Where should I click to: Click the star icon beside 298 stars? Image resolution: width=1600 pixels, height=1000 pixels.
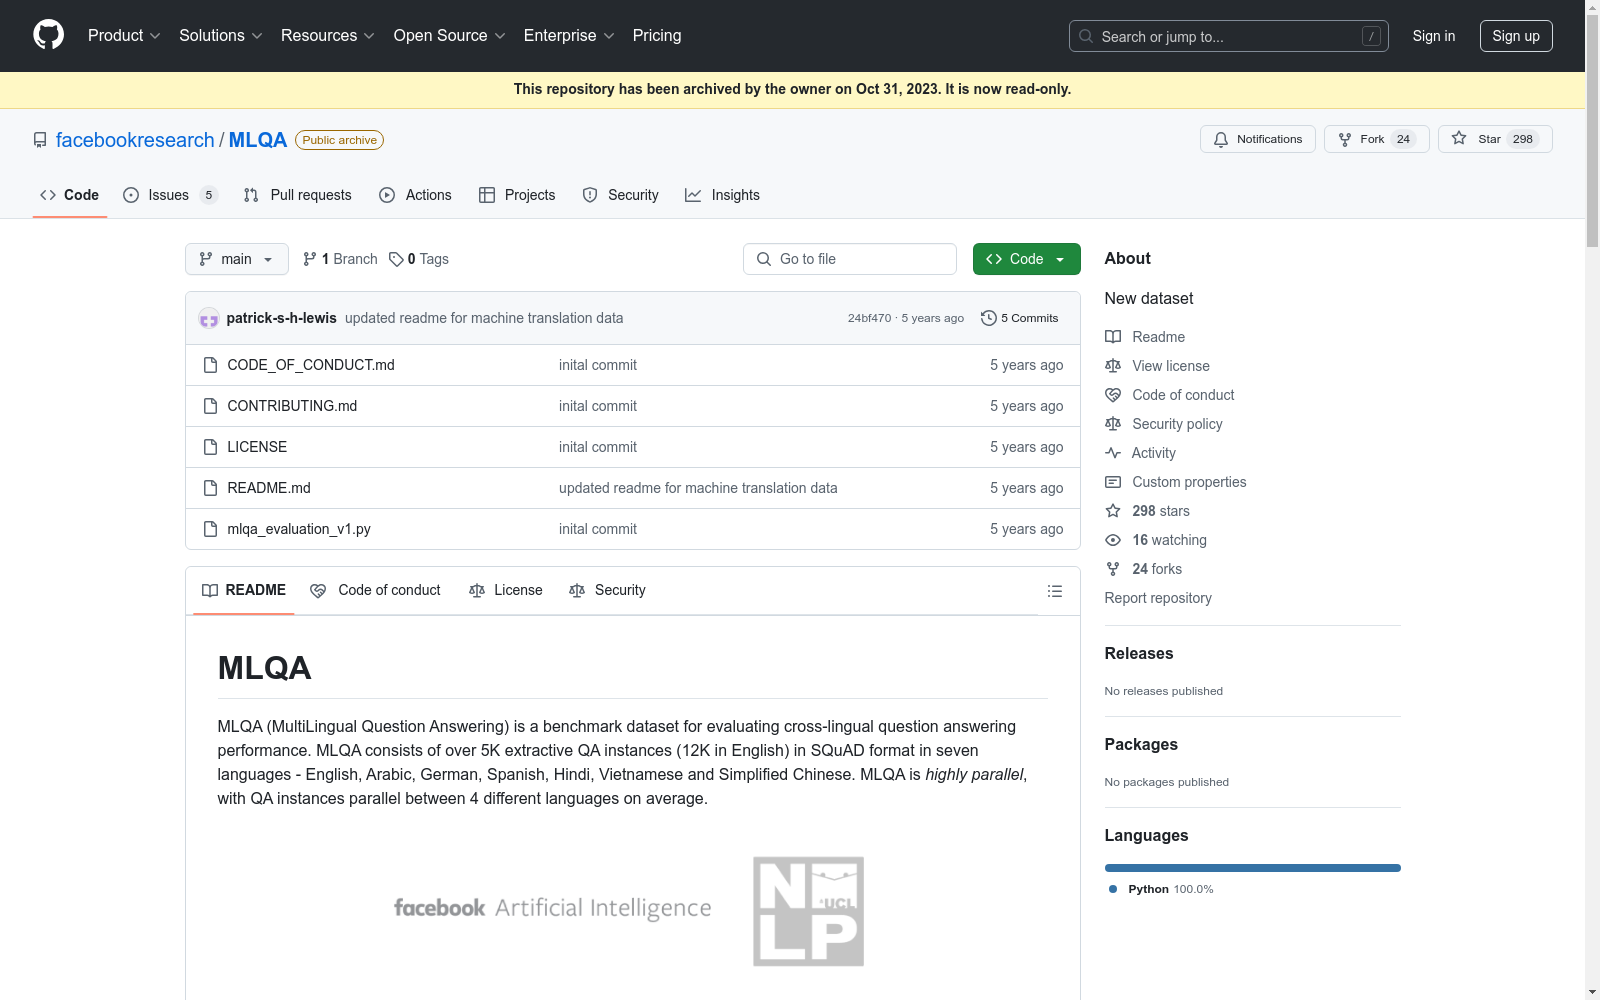coord(1113,511)
